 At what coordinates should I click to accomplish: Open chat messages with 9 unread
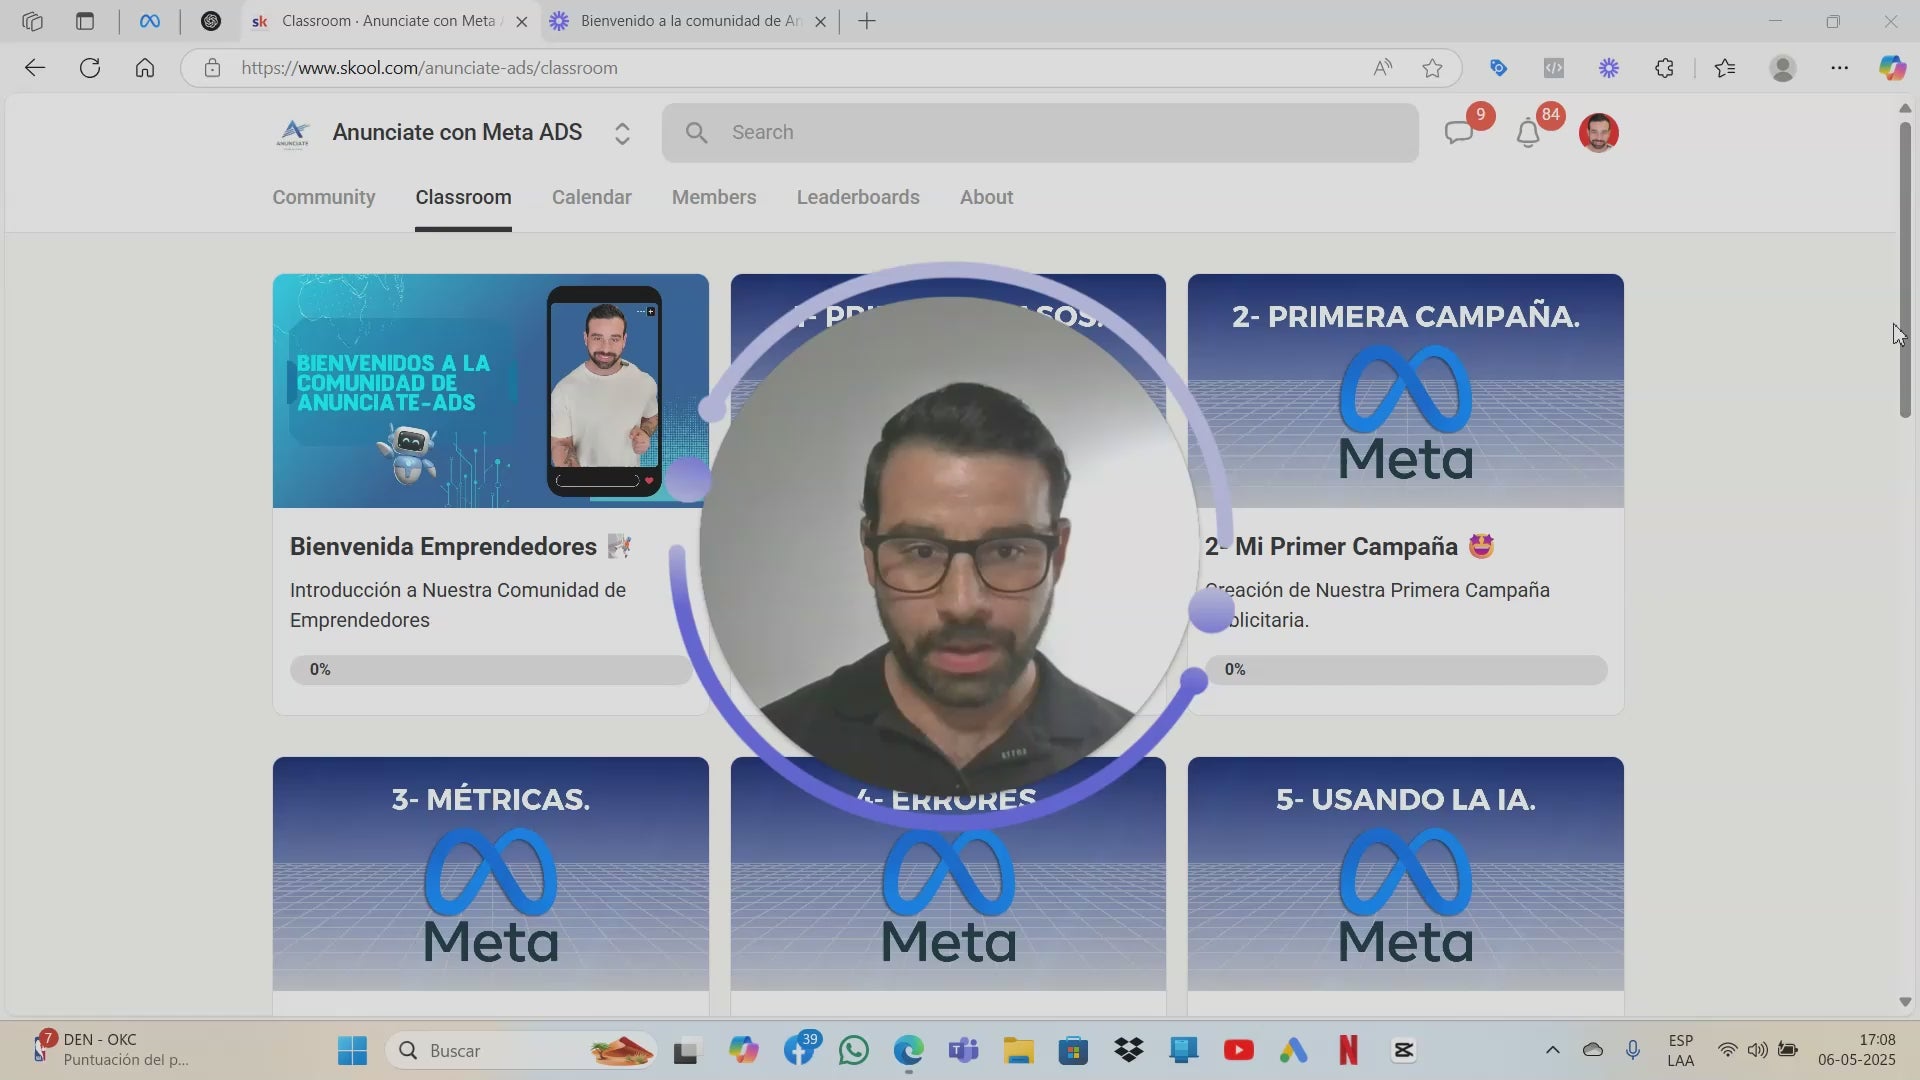pyautogui.click(x=1459, y=133)
